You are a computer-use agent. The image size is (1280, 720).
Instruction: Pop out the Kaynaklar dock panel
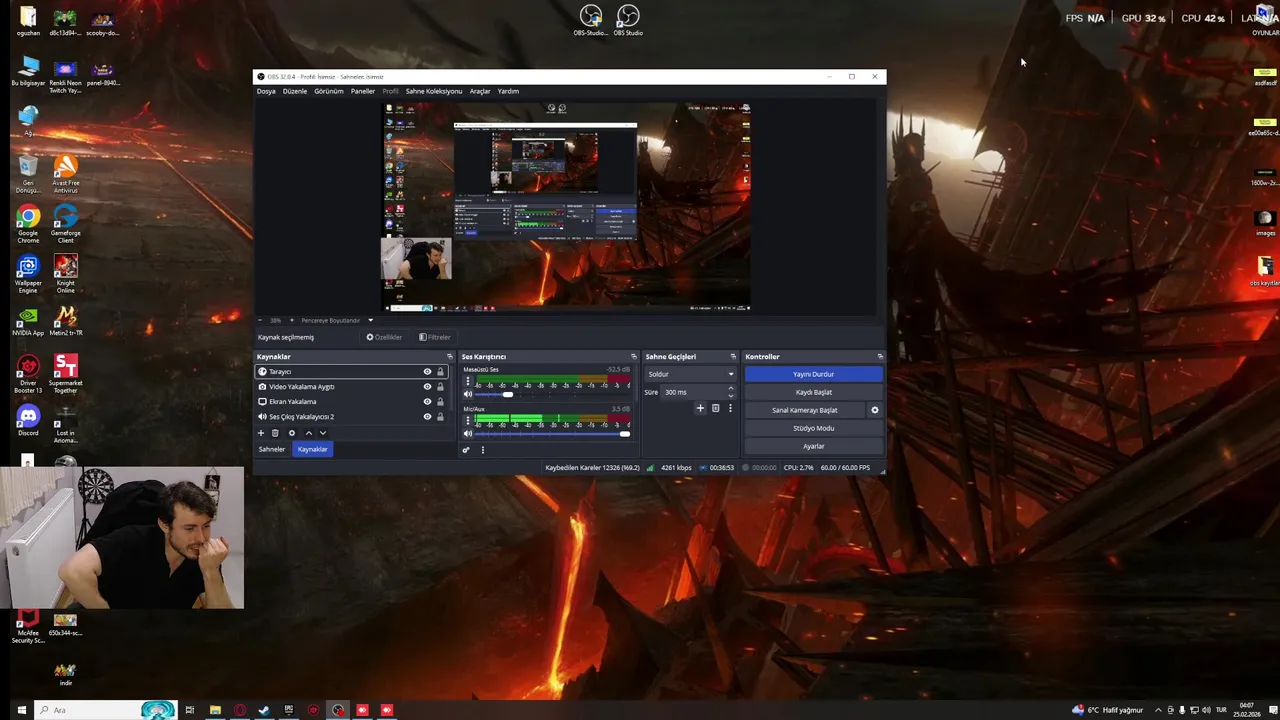[x=449, y=357]
